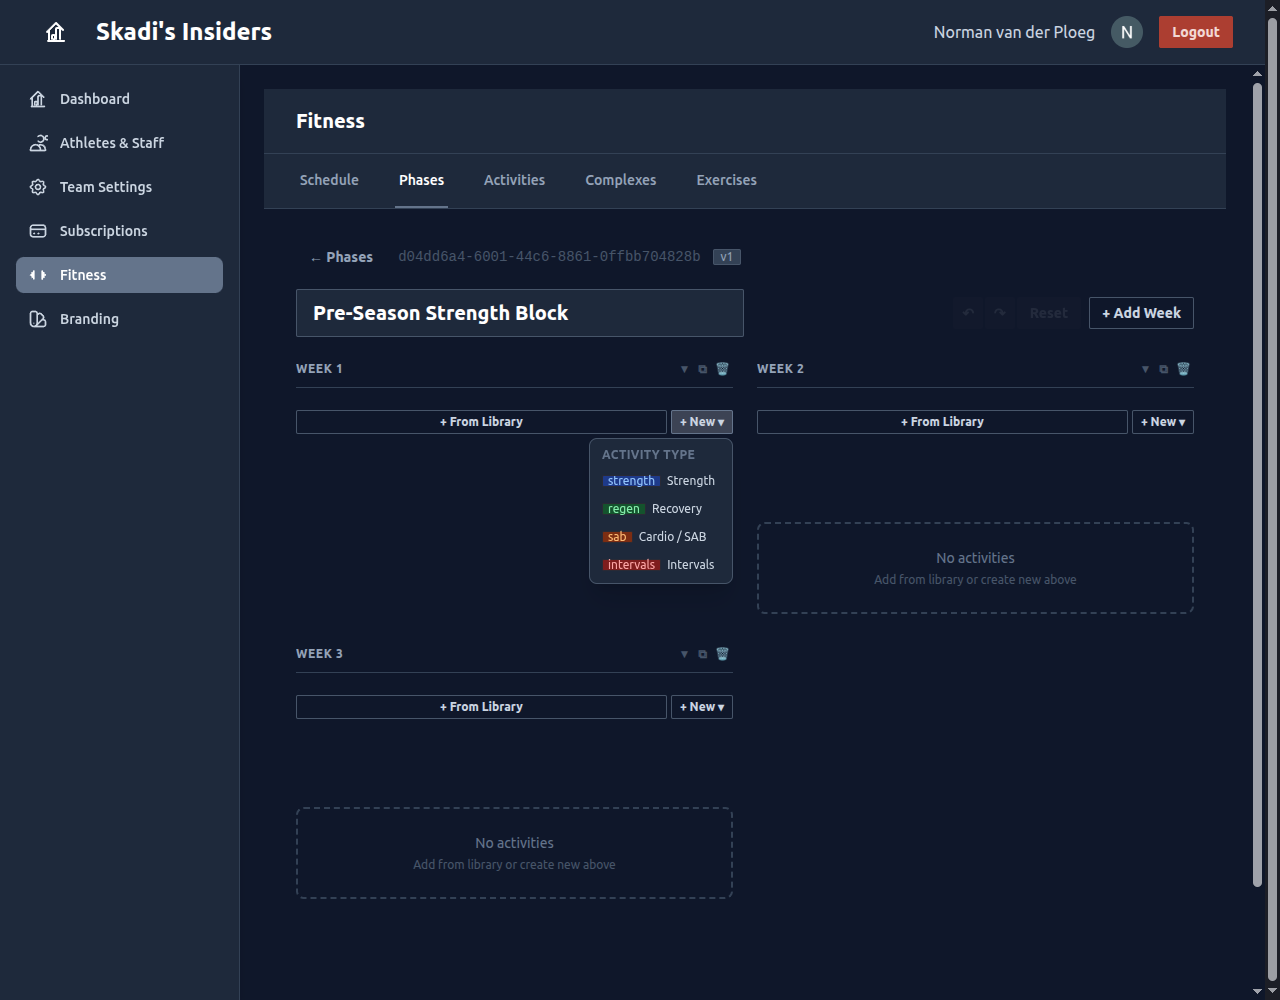Open Dashboard from the sidebar
Image resolution: width=1280 pixels, height=1000 pixels.
tap(119, 99)
